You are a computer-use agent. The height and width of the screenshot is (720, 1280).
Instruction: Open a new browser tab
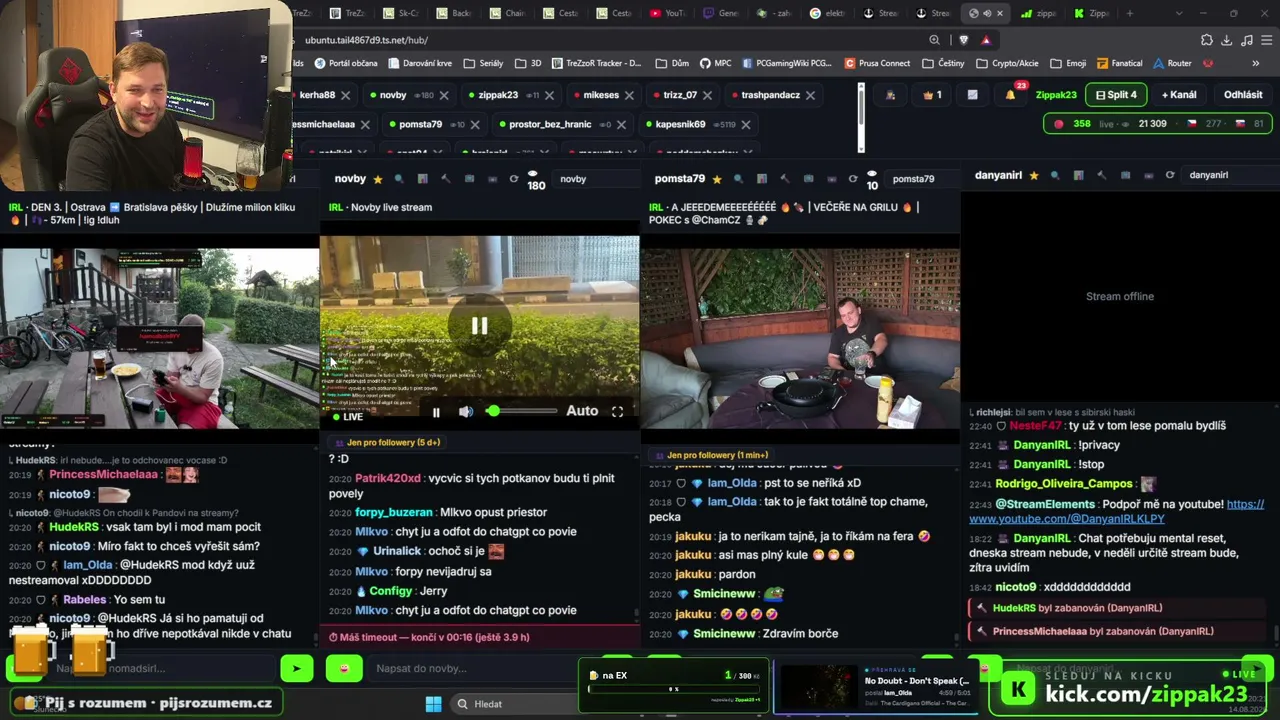click(x=1130, y=13)
